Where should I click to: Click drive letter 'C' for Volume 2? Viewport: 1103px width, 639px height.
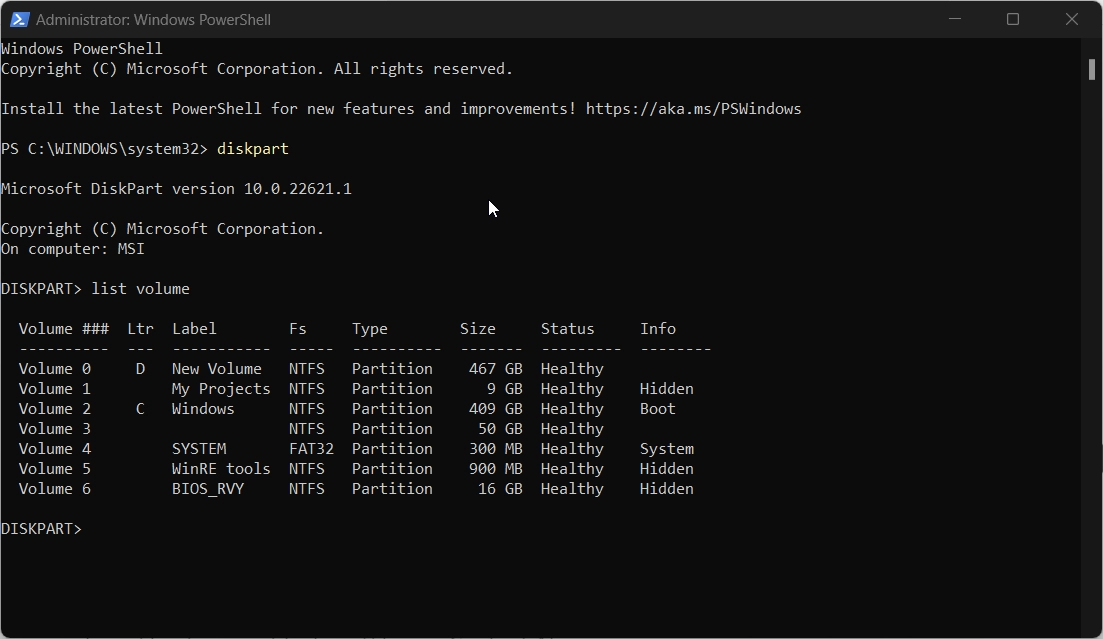click(140, 409)
